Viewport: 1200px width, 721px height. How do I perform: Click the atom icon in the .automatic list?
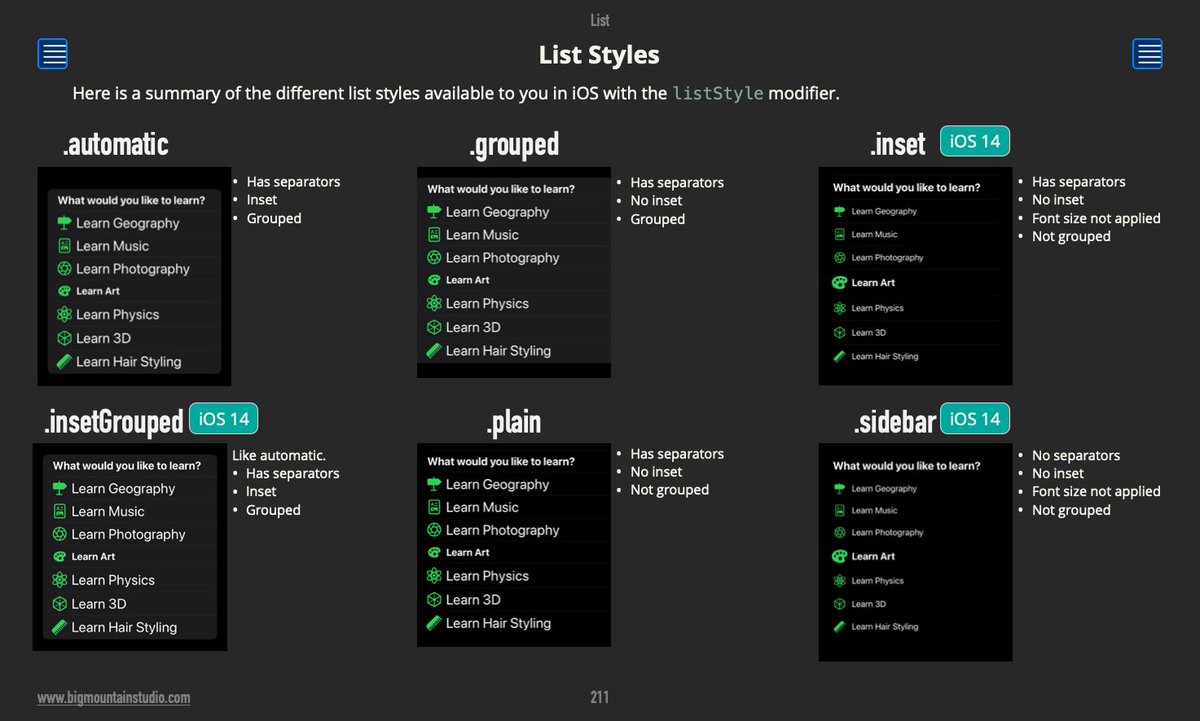[65, 314]
